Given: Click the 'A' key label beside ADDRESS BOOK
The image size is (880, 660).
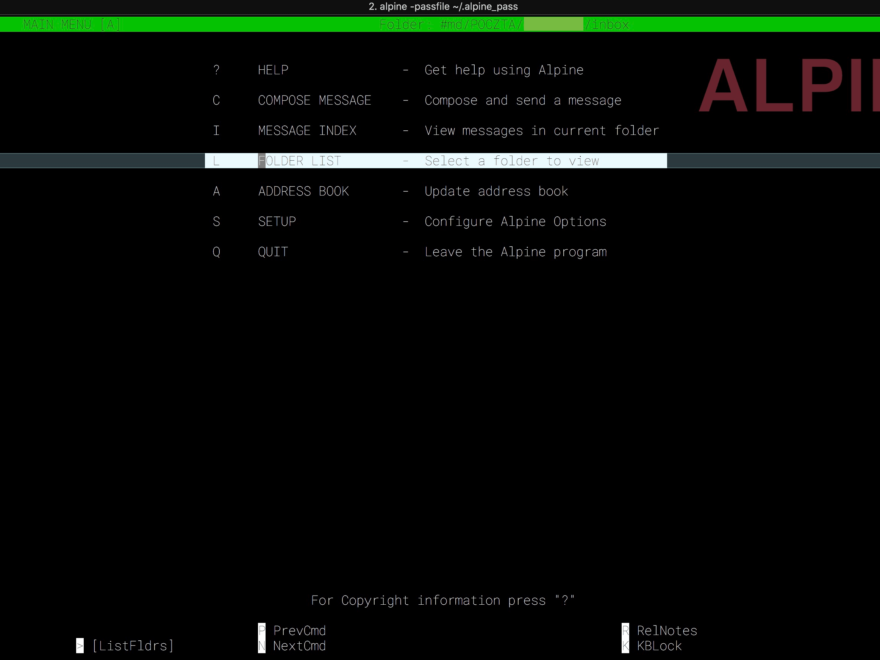Looking at the screenshot, I should pos(216,191).
